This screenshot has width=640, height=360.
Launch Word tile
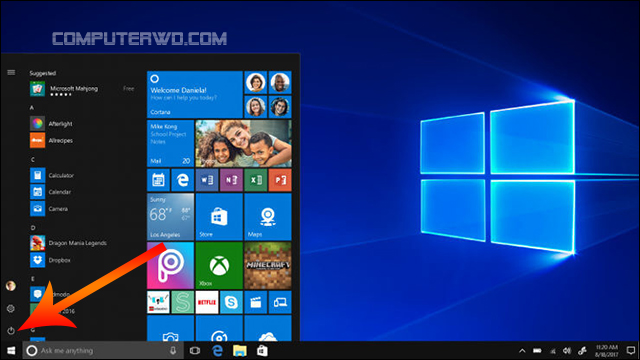click(207, 180)
